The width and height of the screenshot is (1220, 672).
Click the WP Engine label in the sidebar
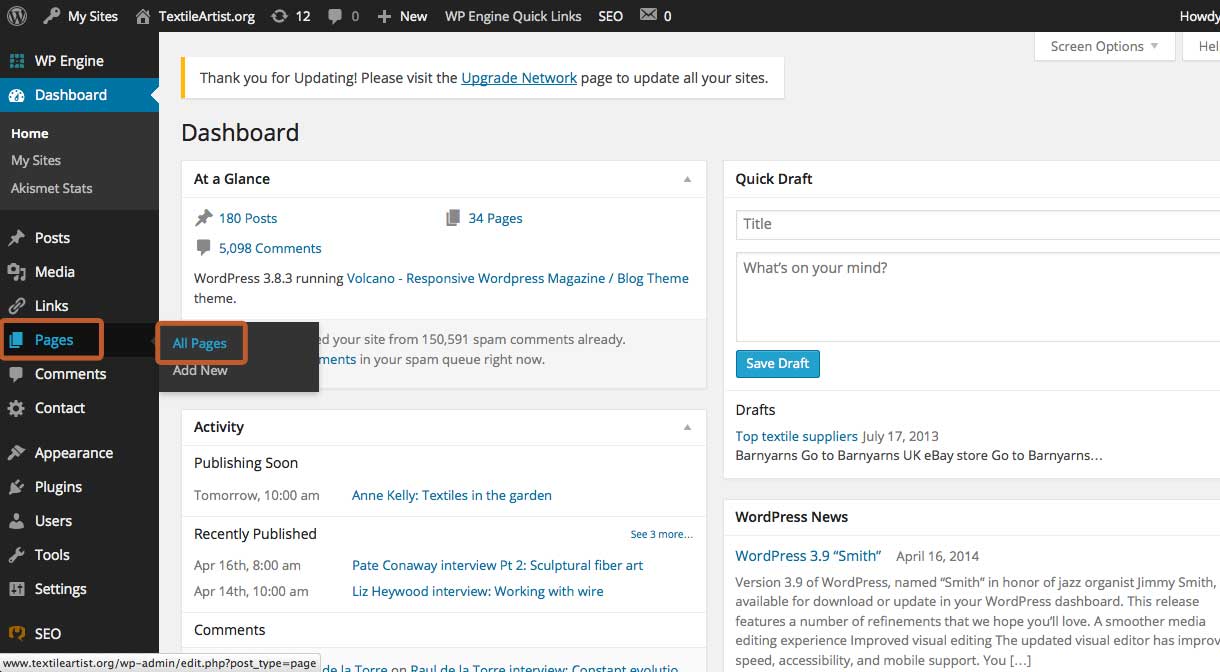pyautogui.click(x=69, y=61)
